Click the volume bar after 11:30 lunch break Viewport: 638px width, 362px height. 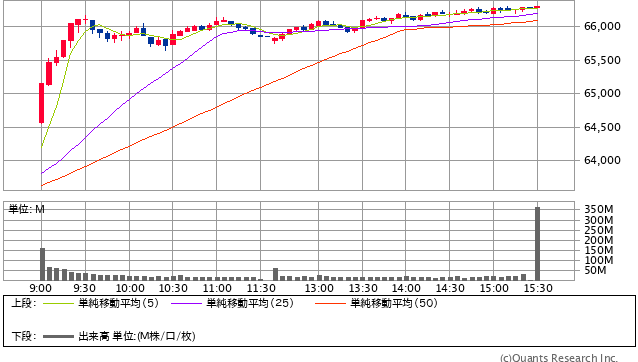tap(275, 274)
